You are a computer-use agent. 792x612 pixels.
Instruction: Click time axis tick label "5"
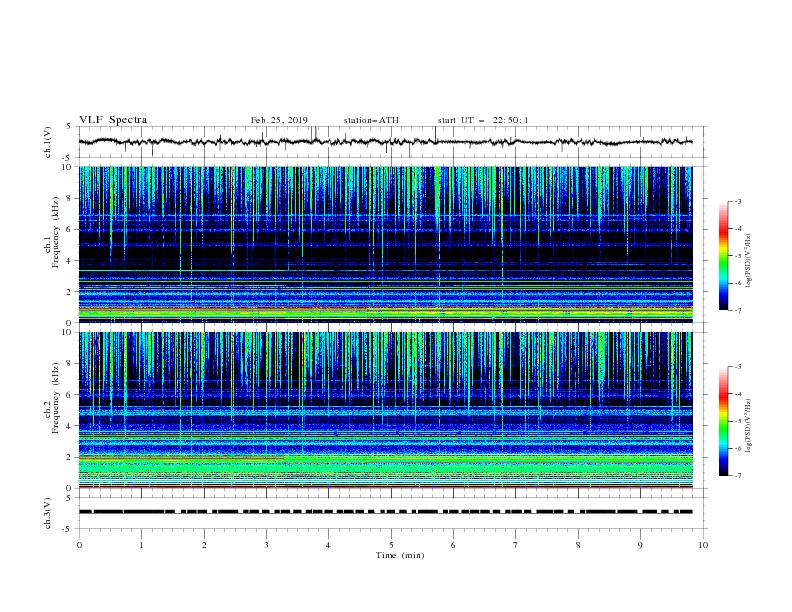[x=391, y=545]
